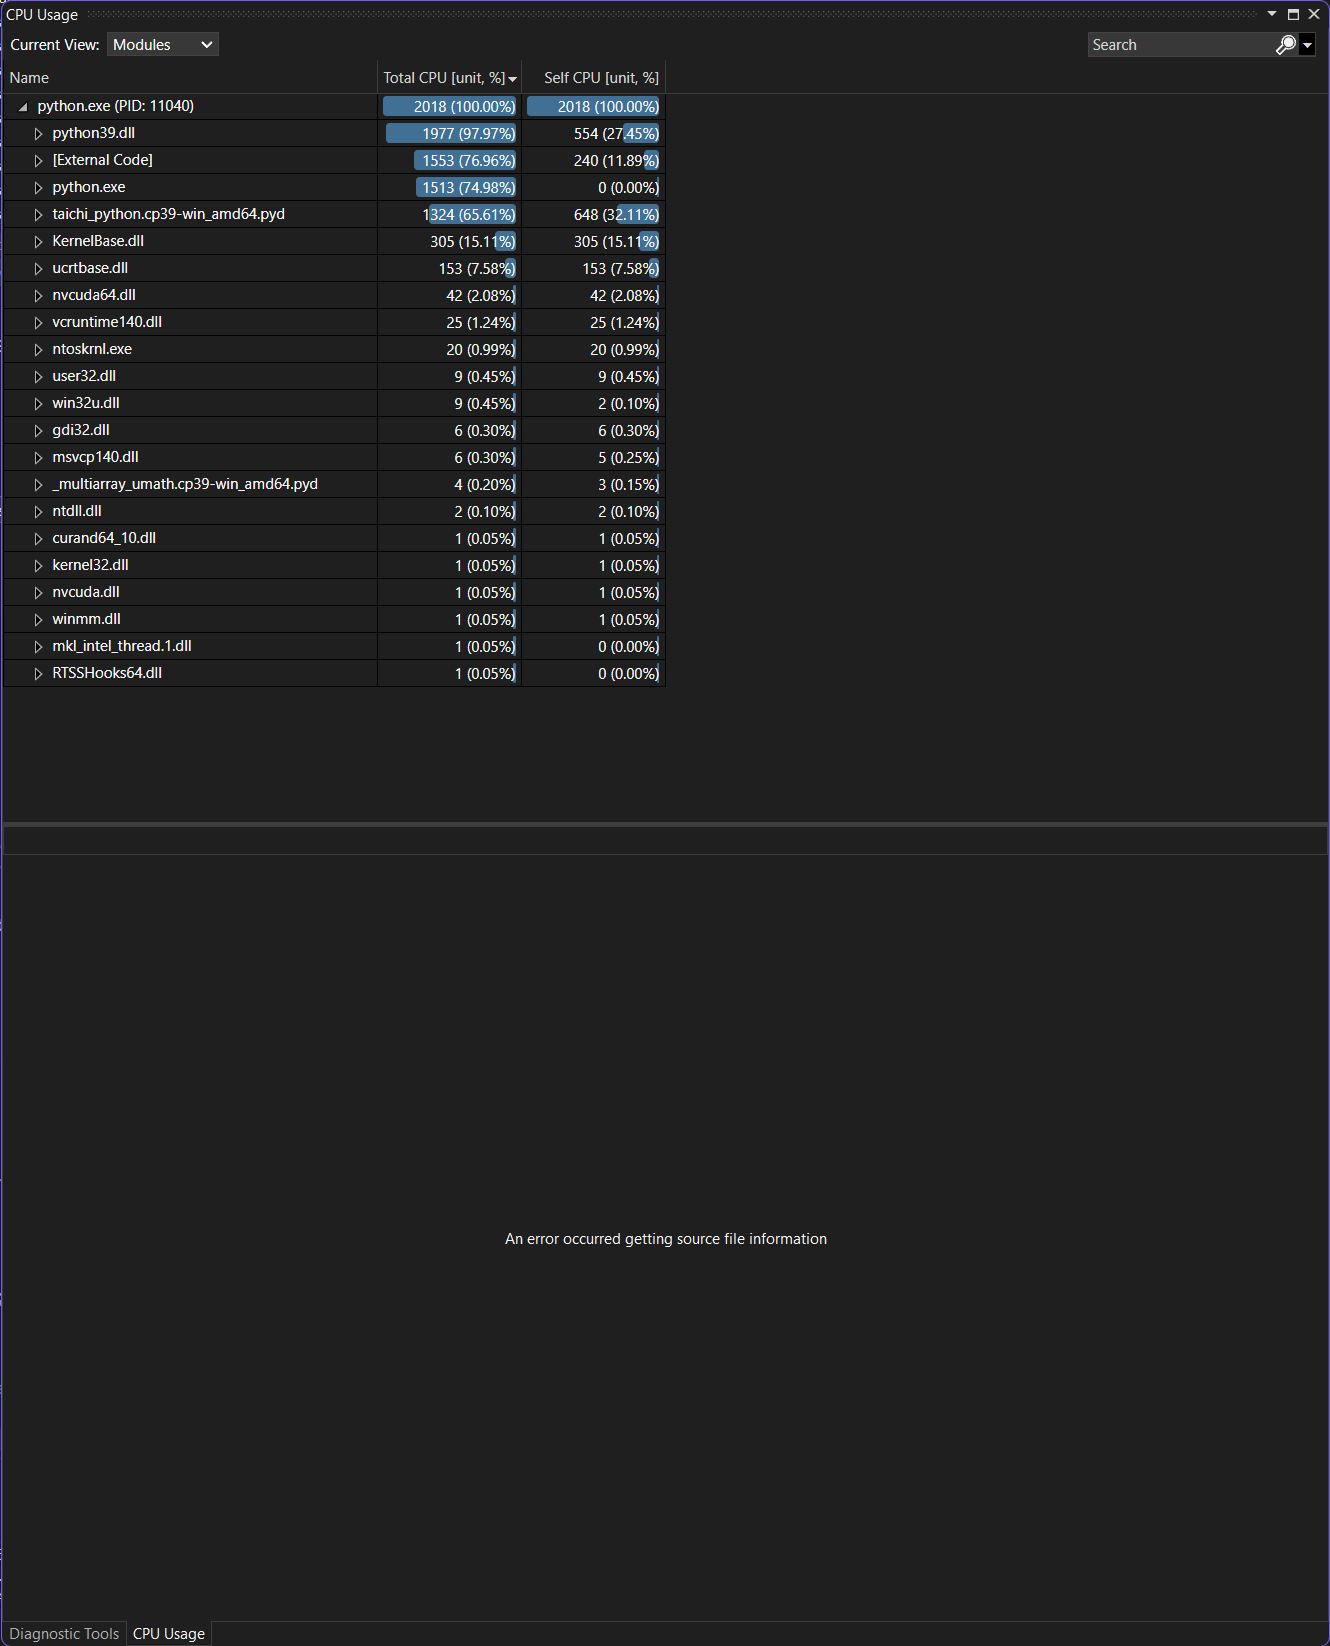This screenshot has height=1646, width=1330.
Task: Click Total CPU value 1977 (97.97%)
Action: [469, 134]
